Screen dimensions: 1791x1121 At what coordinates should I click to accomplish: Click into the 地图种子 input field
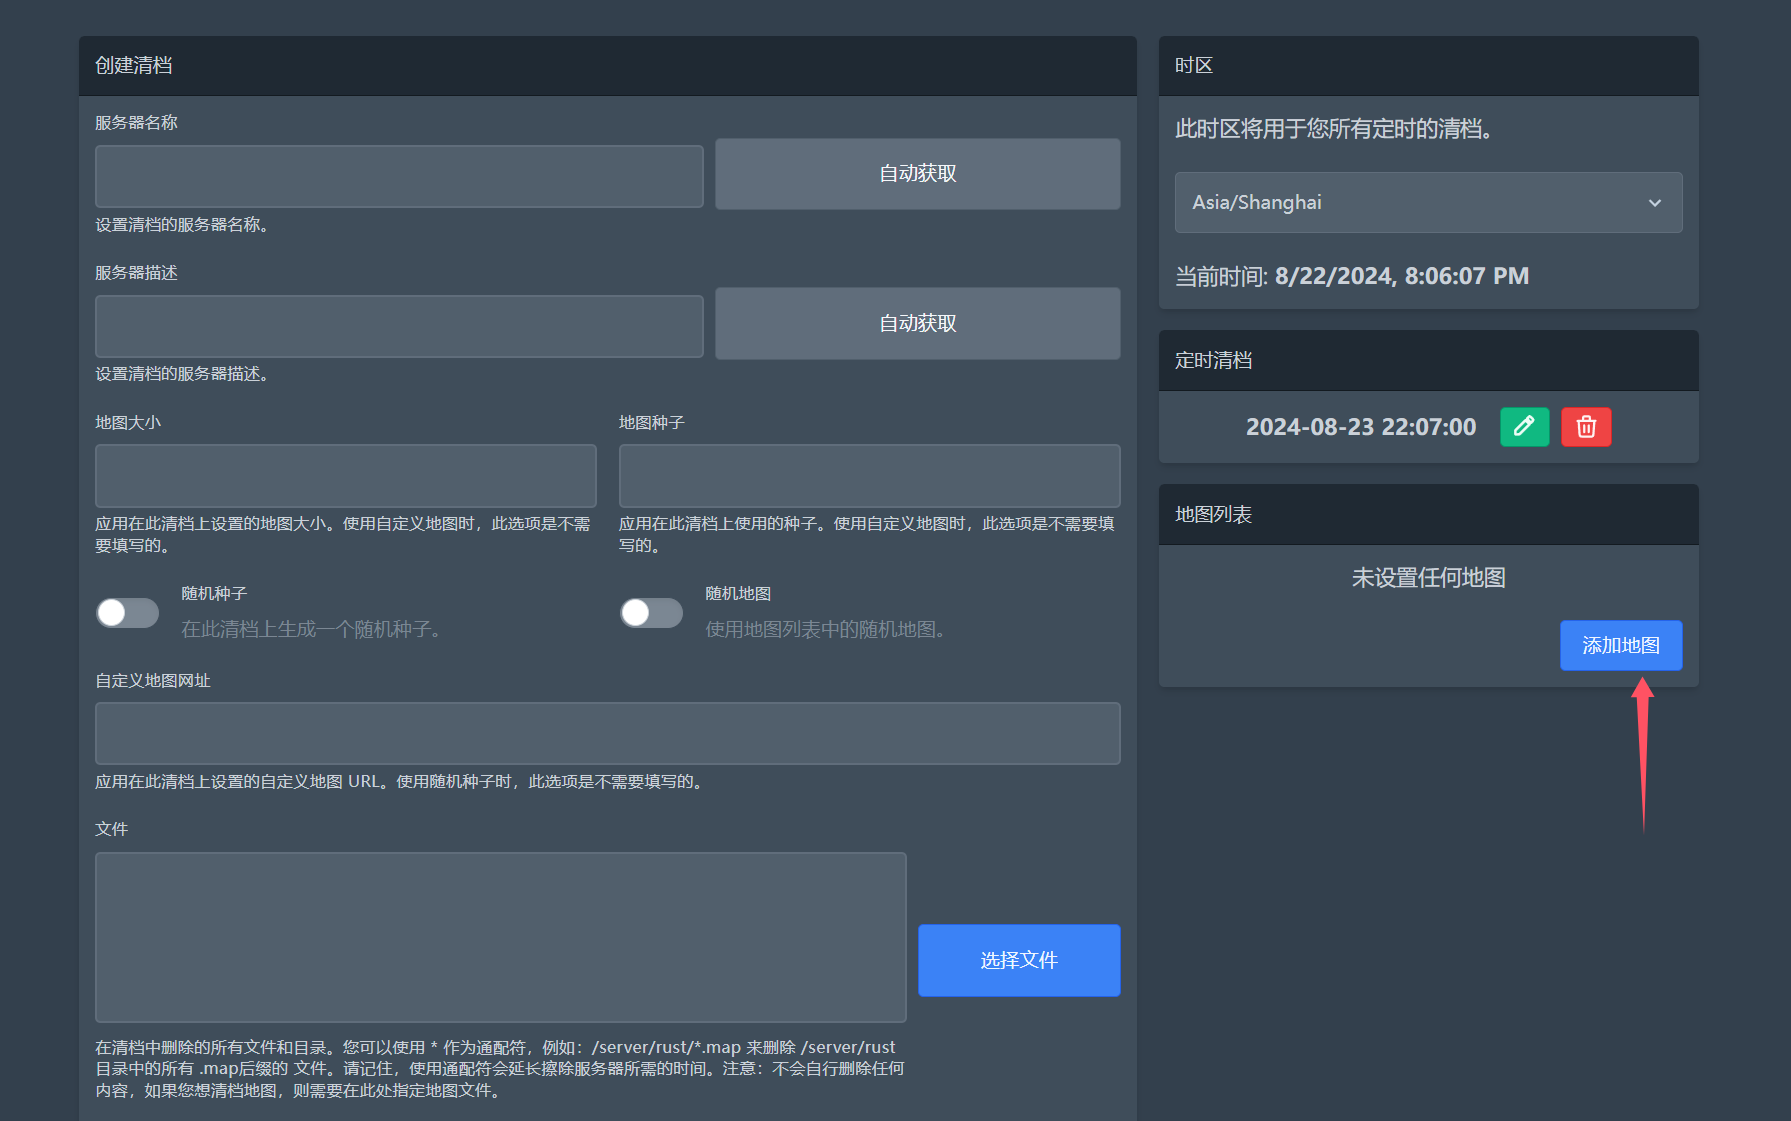pyautogui.click(x=869, y=476)
